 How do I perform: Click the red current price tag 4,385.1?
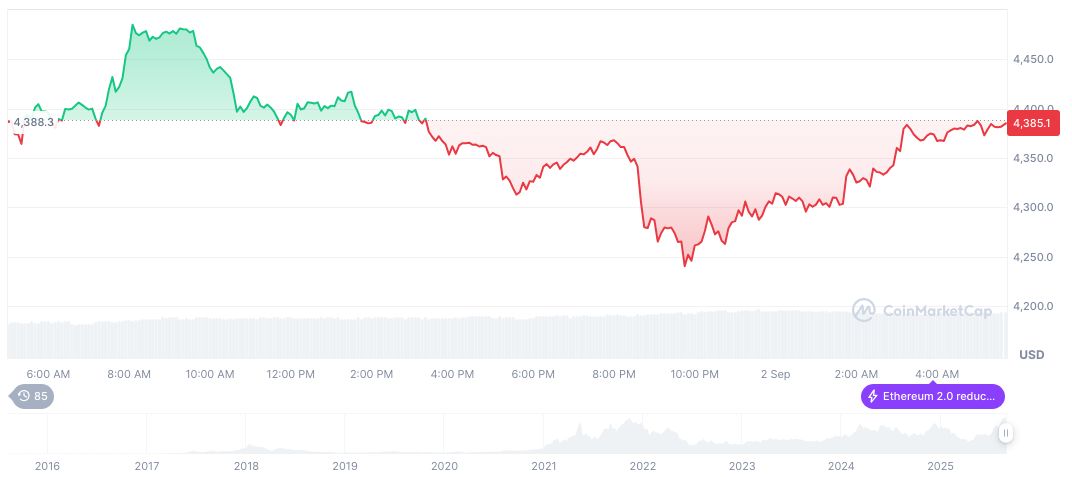pyautogui.click(x=1030, y=123)
